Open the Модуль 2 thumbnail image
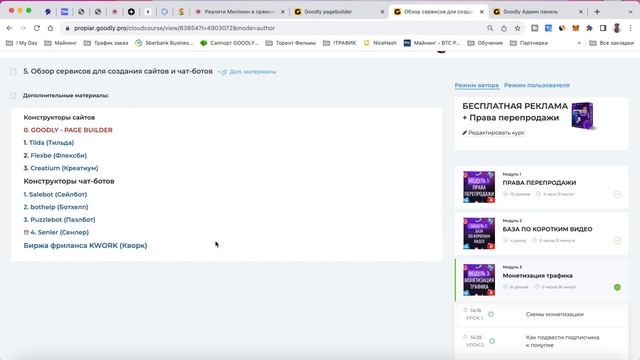This screenshot has width=640, height=360. pyautogui.click(x=479, y=233)
